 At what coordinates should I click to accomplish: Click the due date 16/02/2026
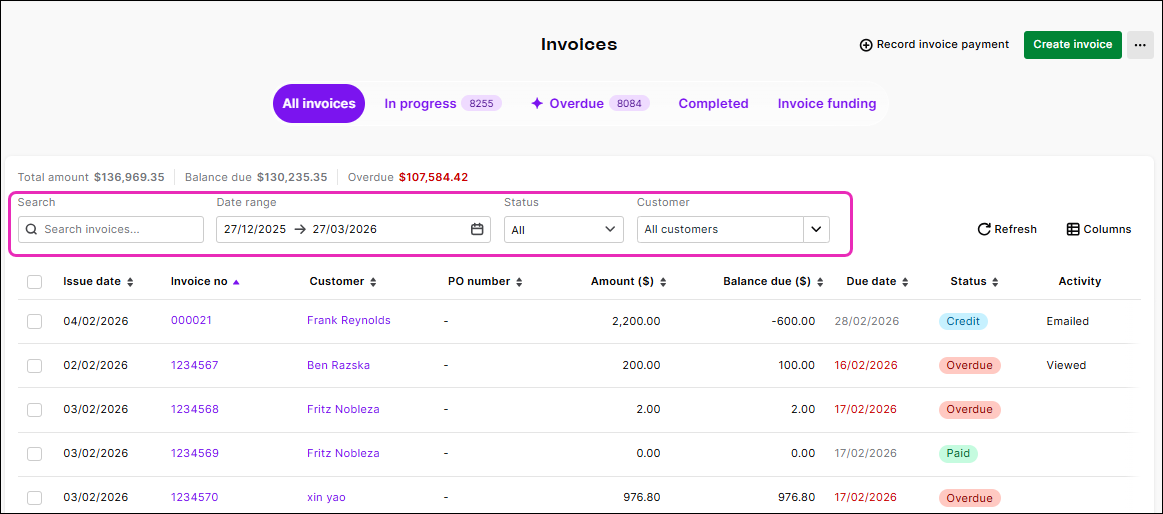click(x=866, y=365)
